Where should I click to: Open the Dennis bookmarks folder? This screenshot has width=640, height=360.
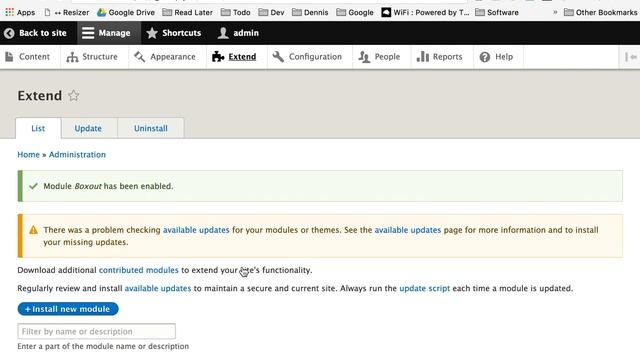310,12
